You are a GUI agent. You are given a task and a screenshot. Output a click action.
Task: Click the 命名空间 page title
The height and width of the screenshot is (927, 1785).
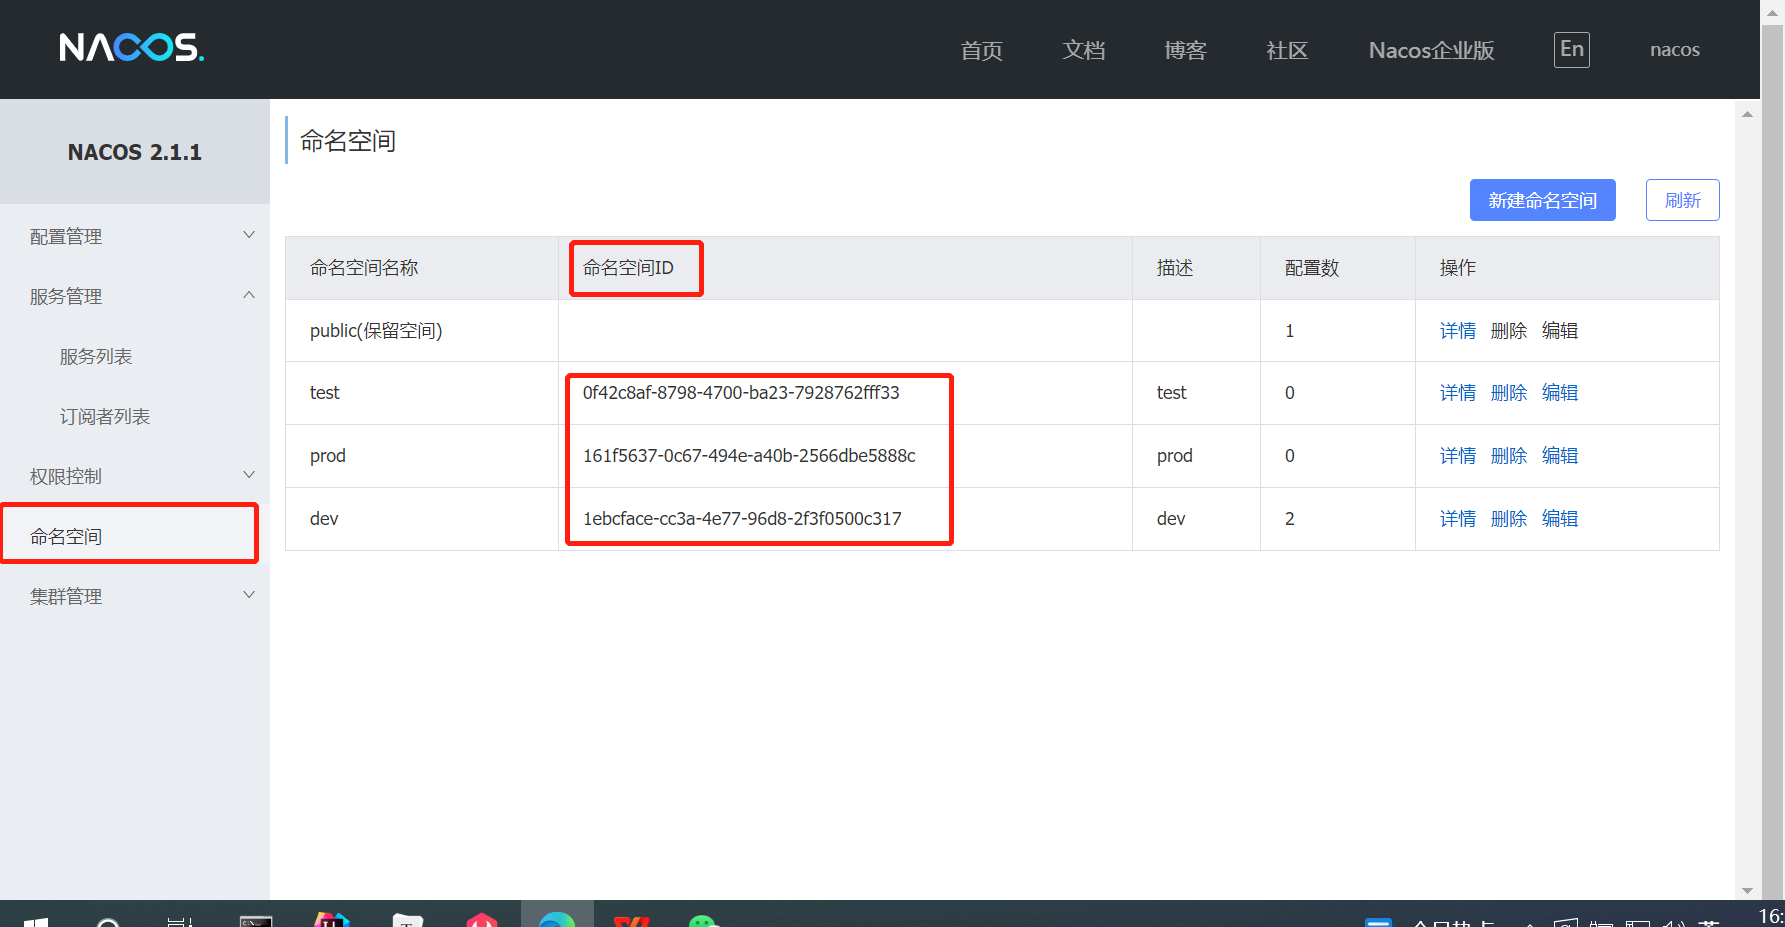[348, 141]
